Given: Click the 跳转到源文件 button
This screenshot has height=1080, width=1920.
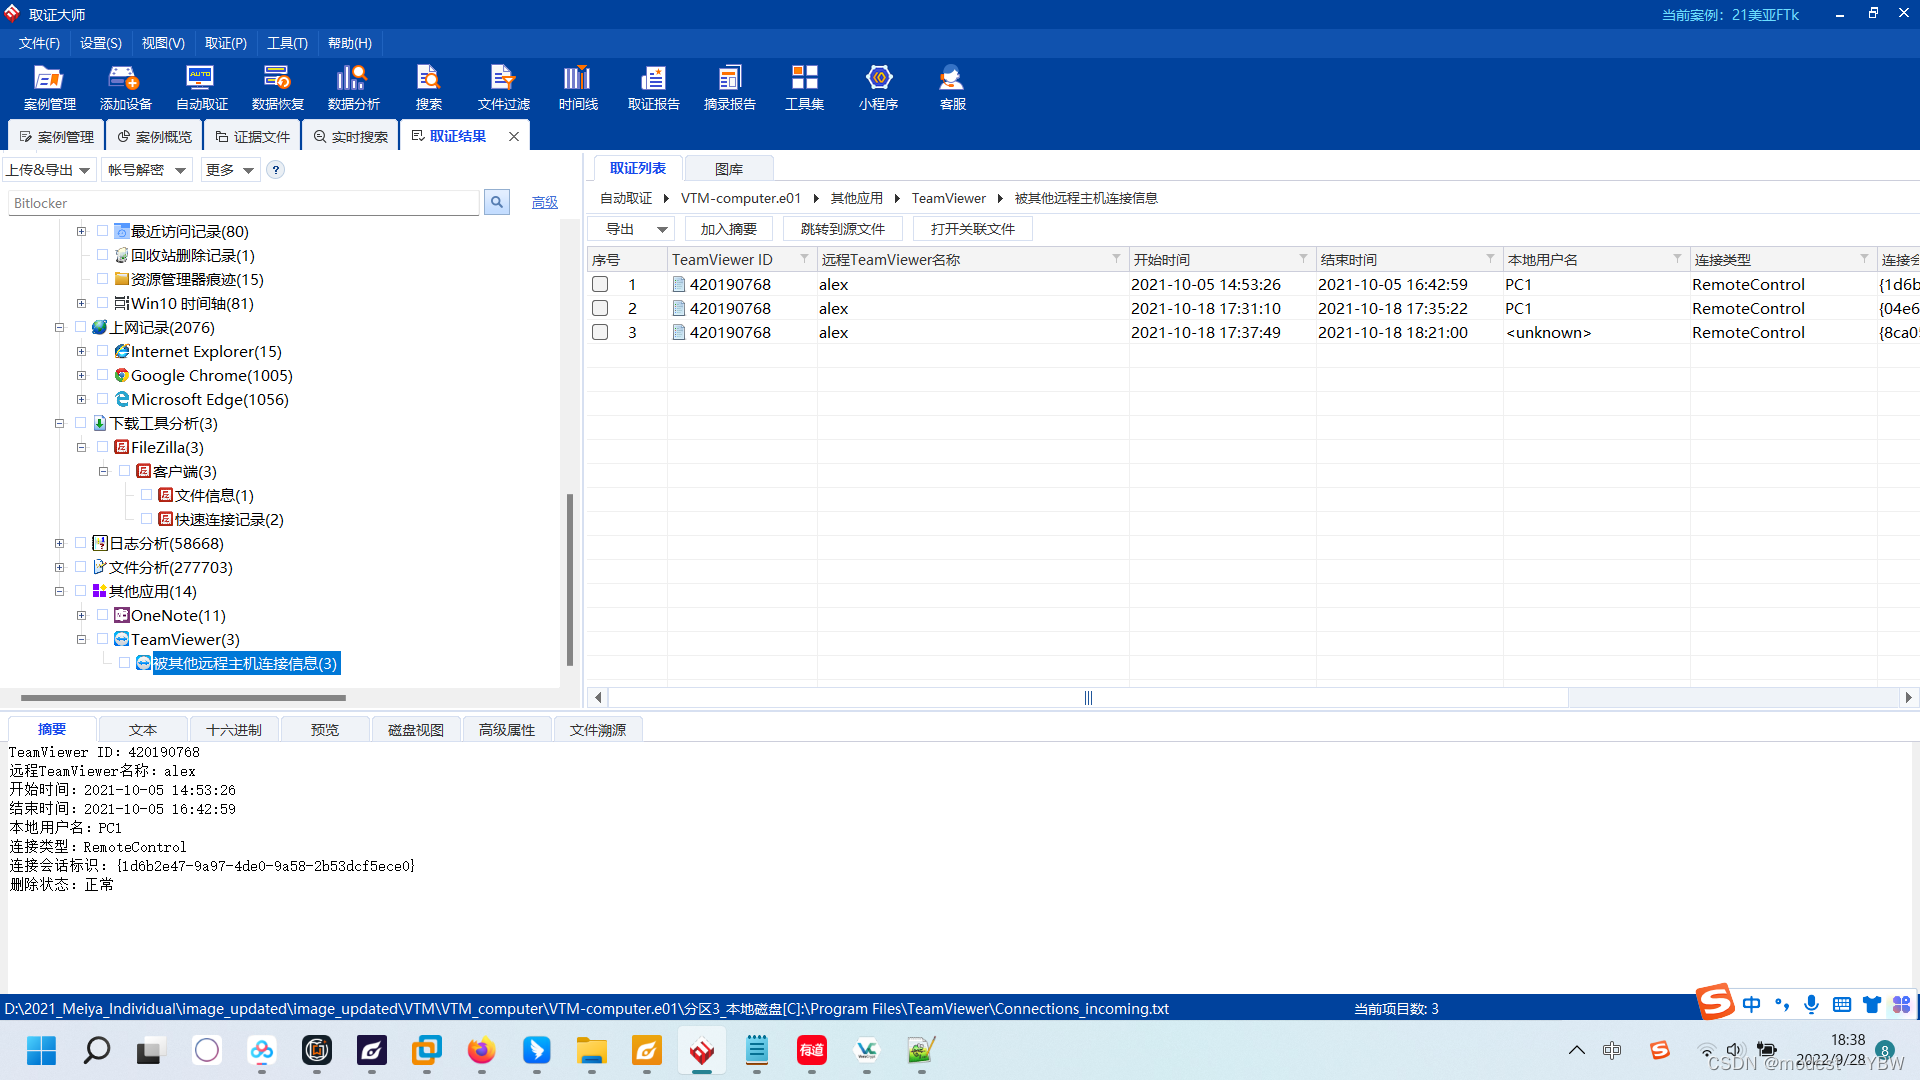Looking at the screenshot, I should pos(842,229).
